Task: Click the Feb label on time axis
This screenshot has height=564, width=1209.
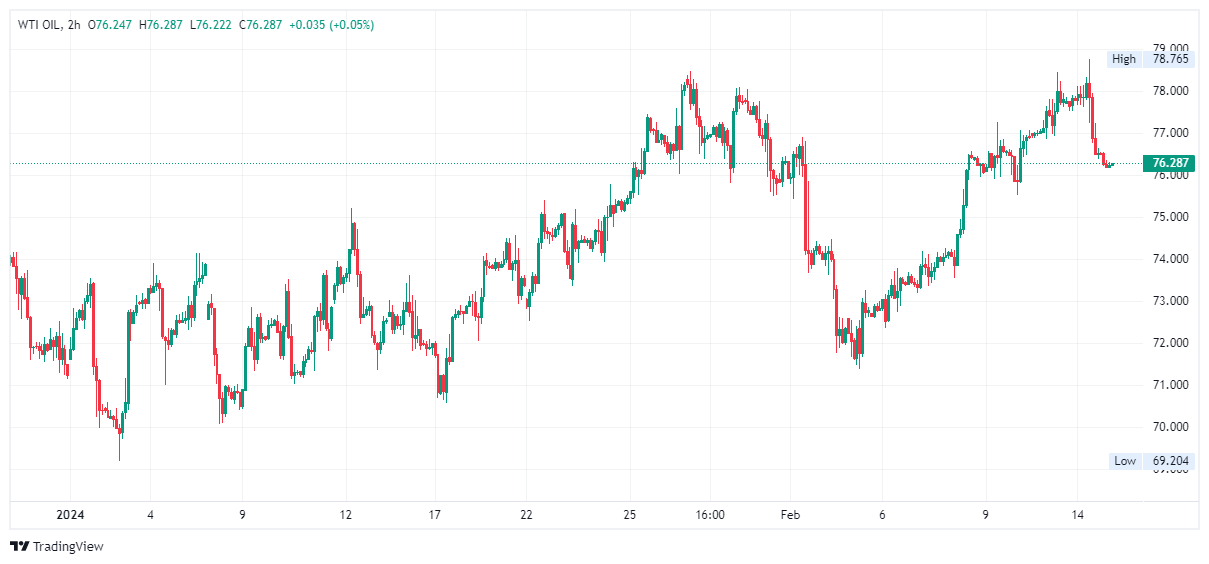Action: 790,515
